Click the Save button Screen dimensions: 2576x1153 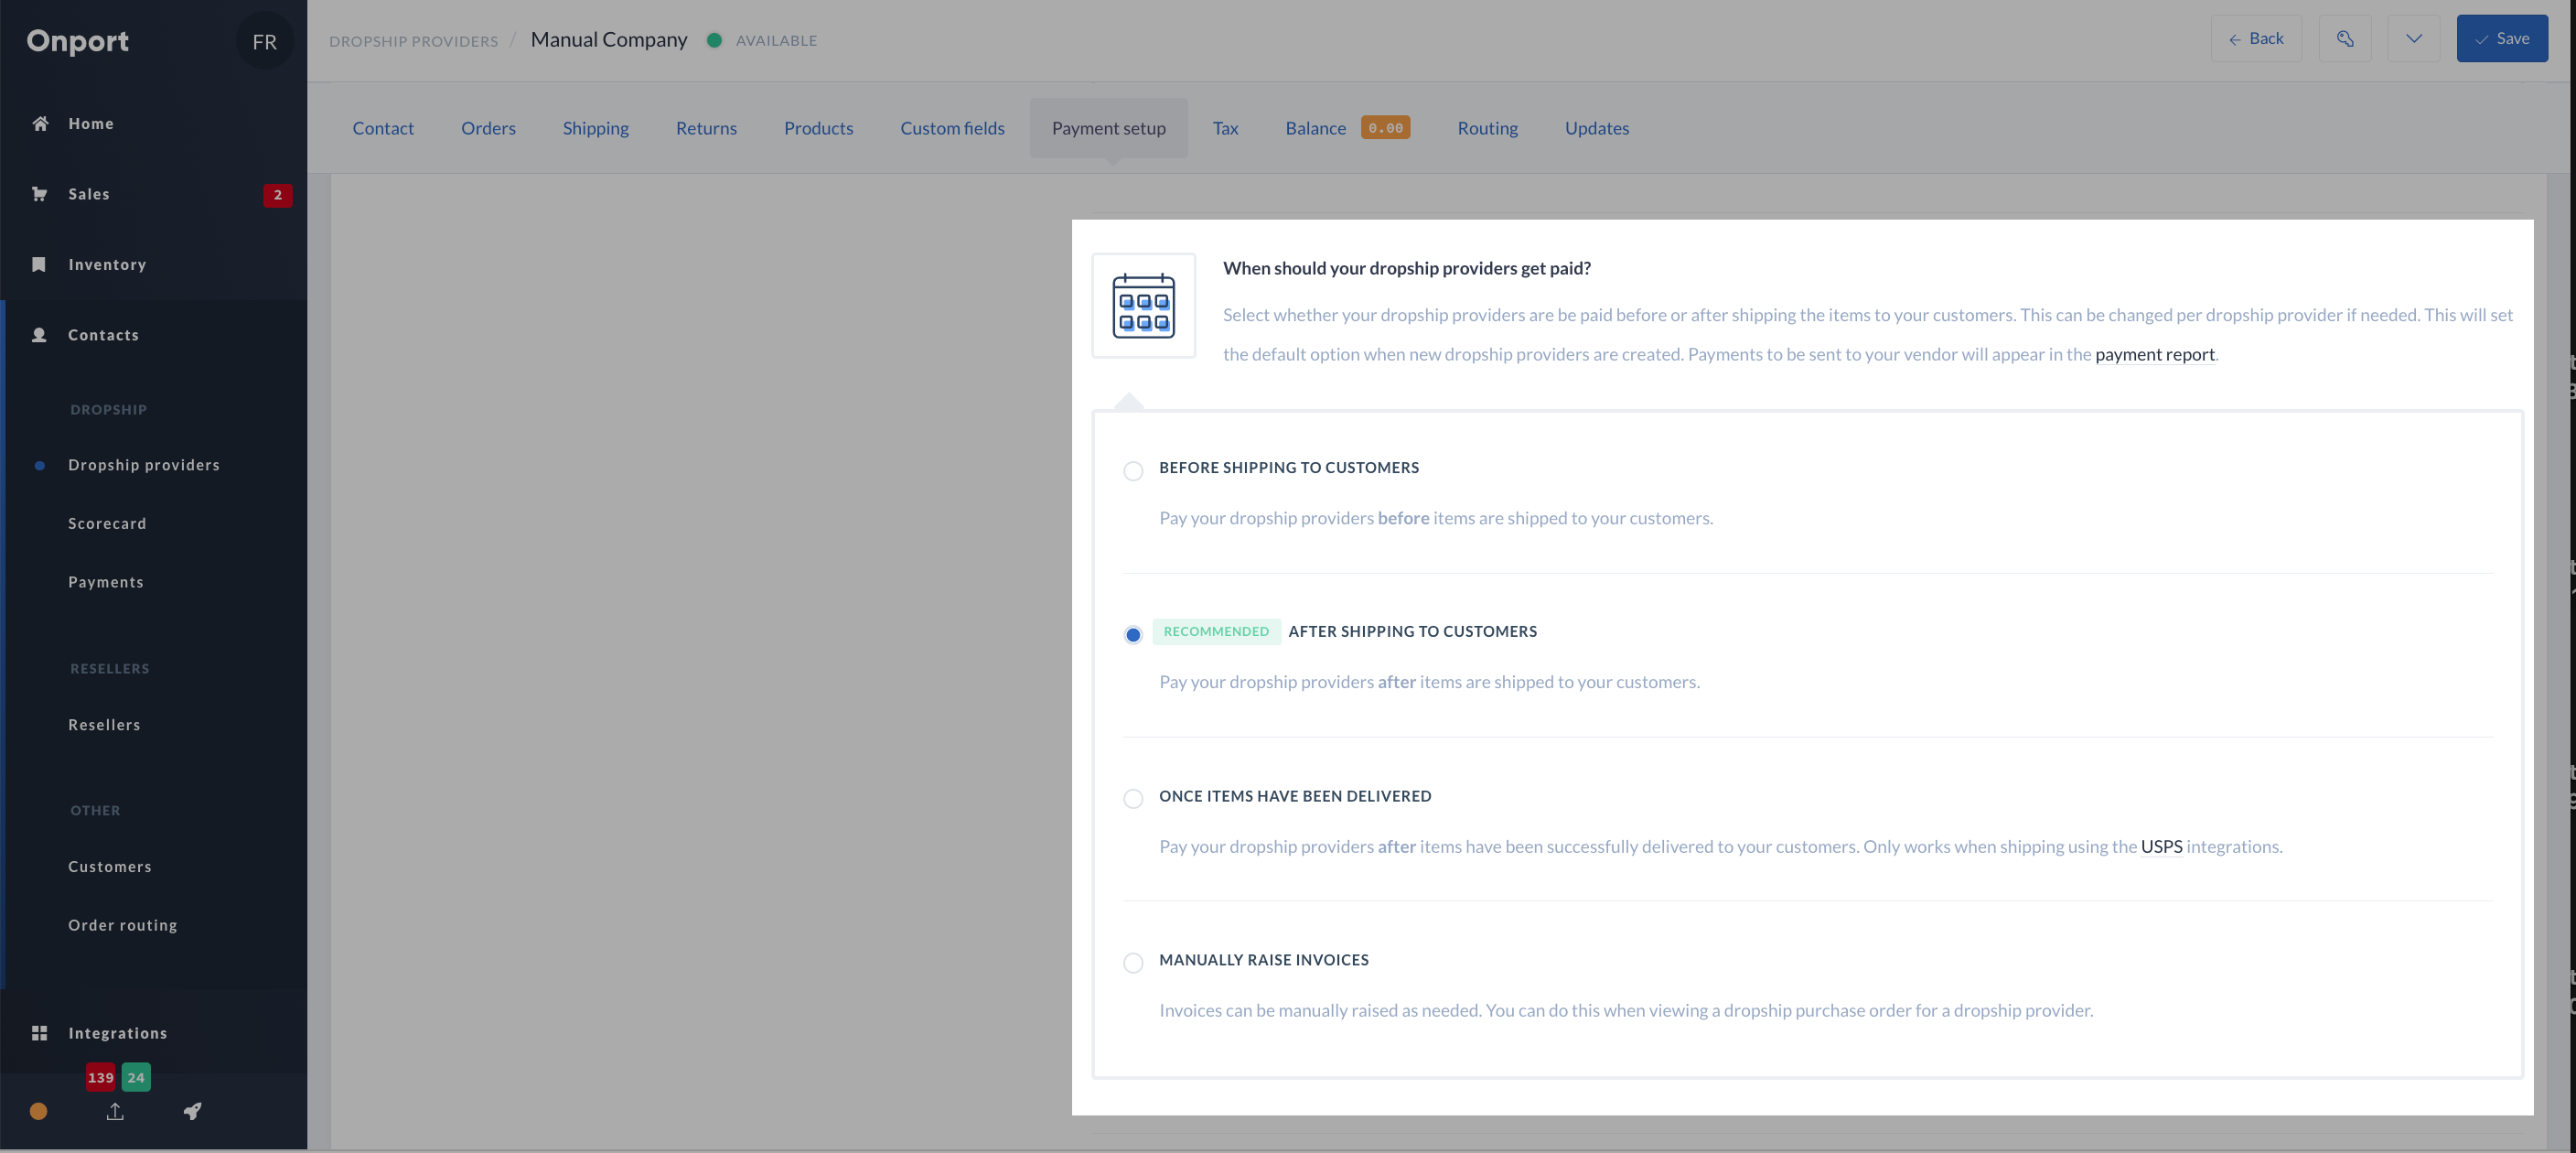click(2502, 39)
